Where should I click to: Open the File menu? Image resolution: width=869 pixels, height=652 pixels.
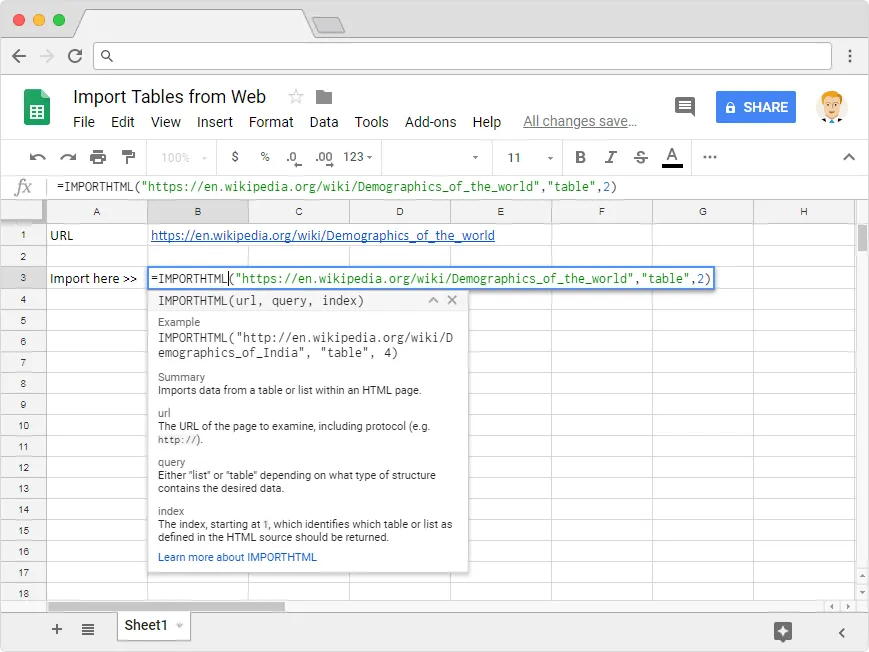(84, 122)
